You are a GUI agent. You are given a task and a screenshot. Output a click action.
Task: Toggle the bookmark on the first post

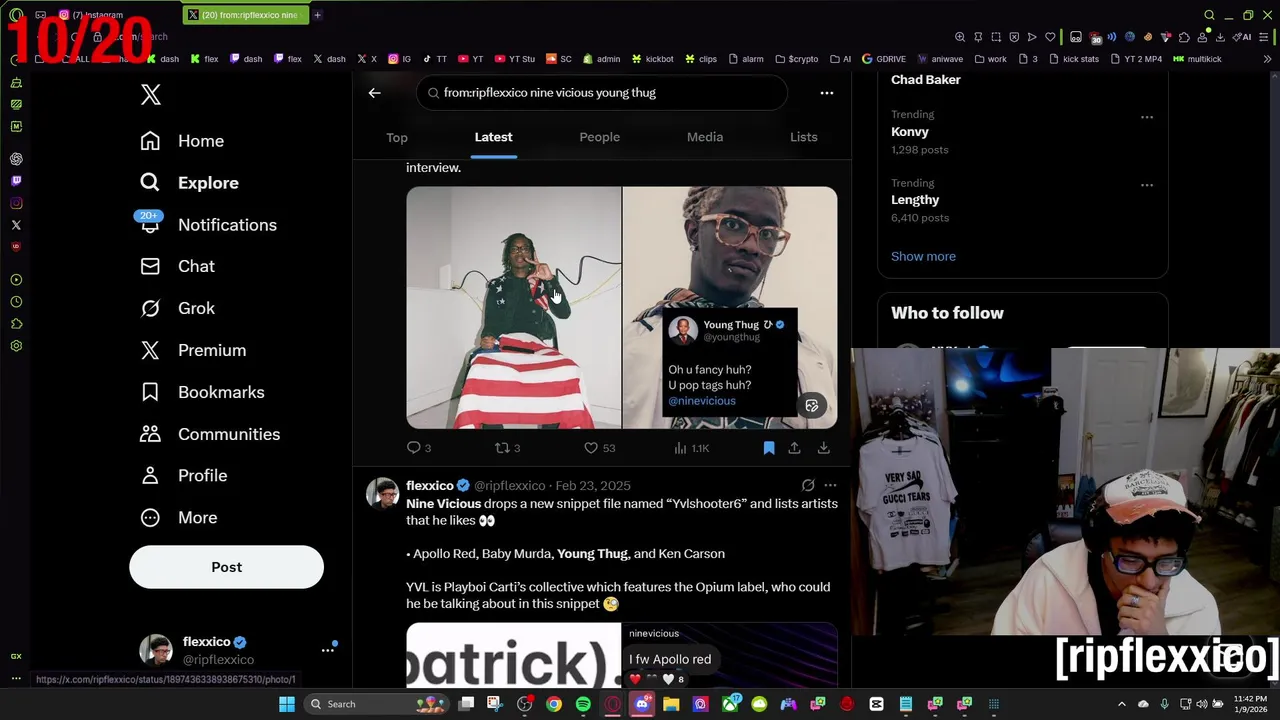769,448
